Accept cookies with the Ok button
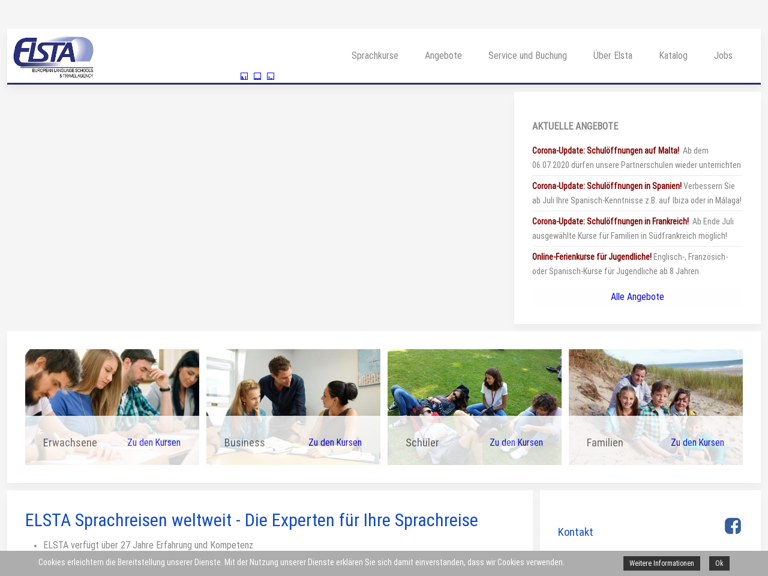 [x=719, y=563]
